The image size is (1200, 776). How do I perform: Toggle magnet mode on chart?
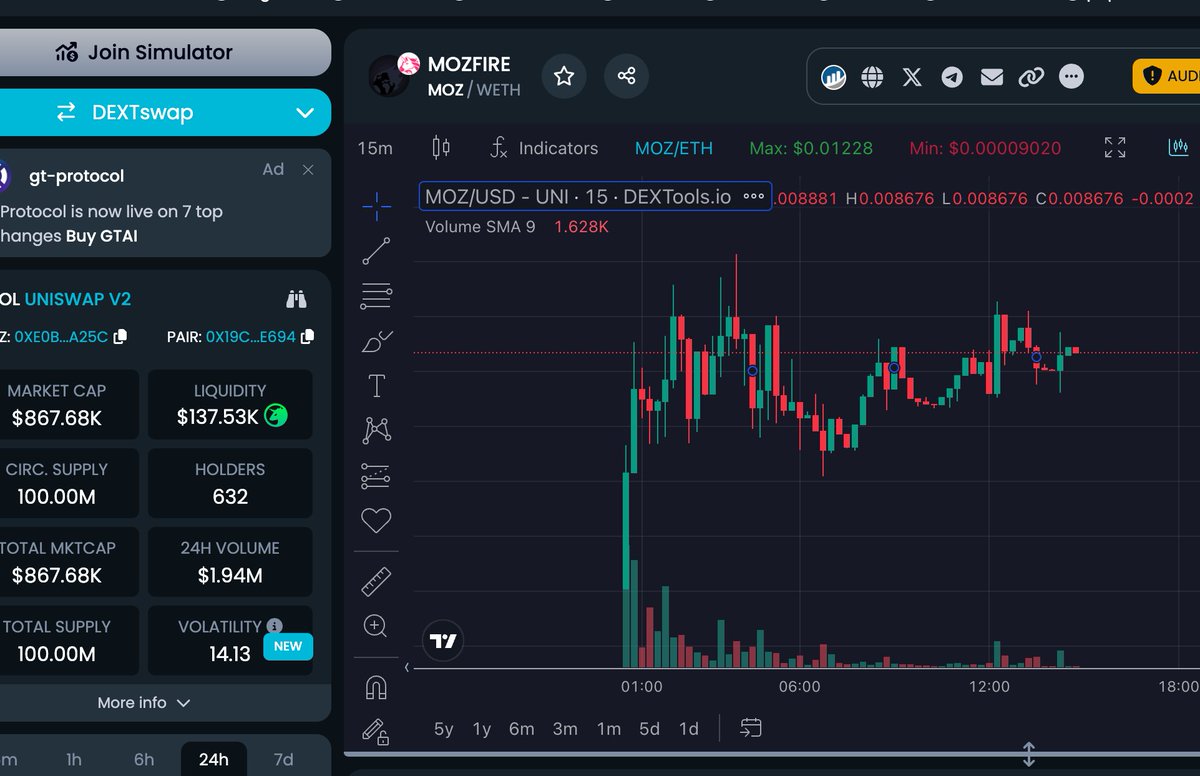pos(376,688)
